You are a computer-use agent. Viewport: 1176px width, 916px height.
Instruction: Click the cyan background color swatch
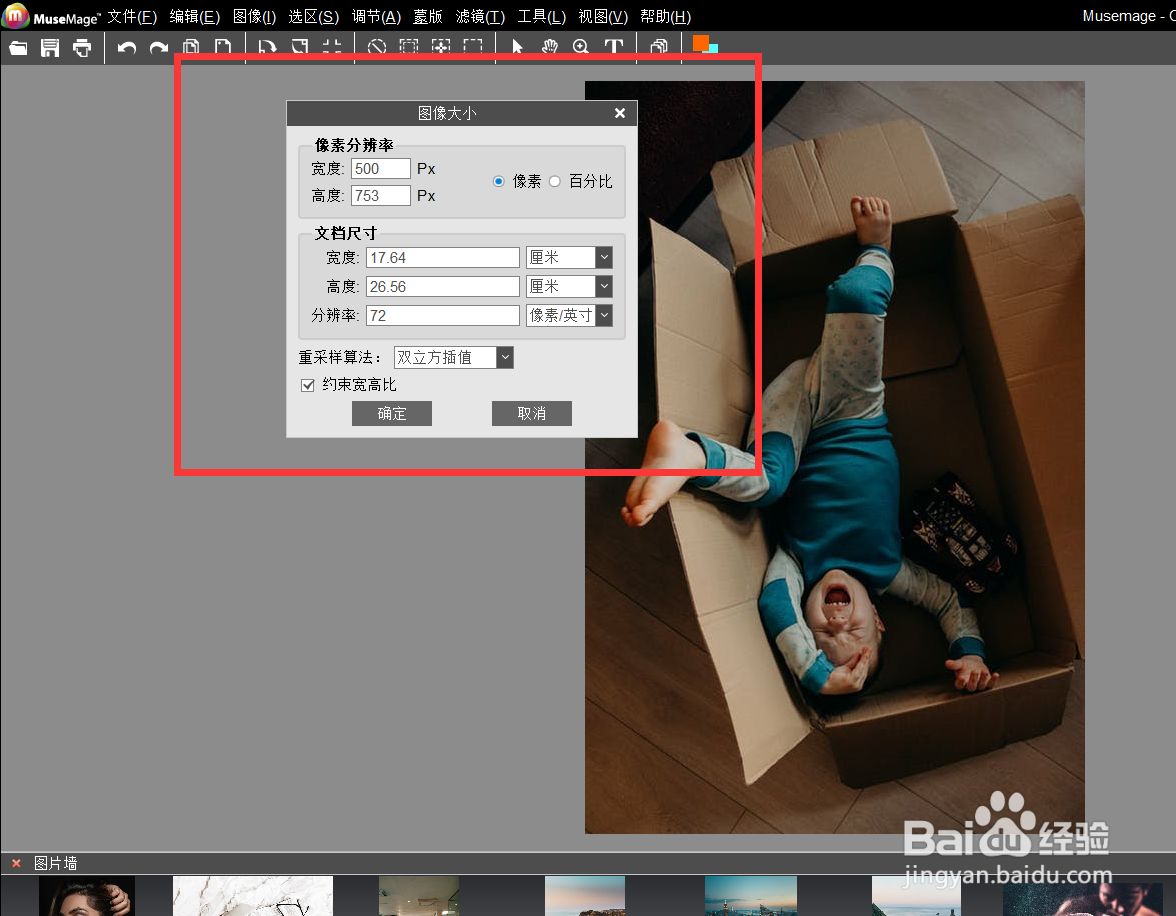point(714,49)
